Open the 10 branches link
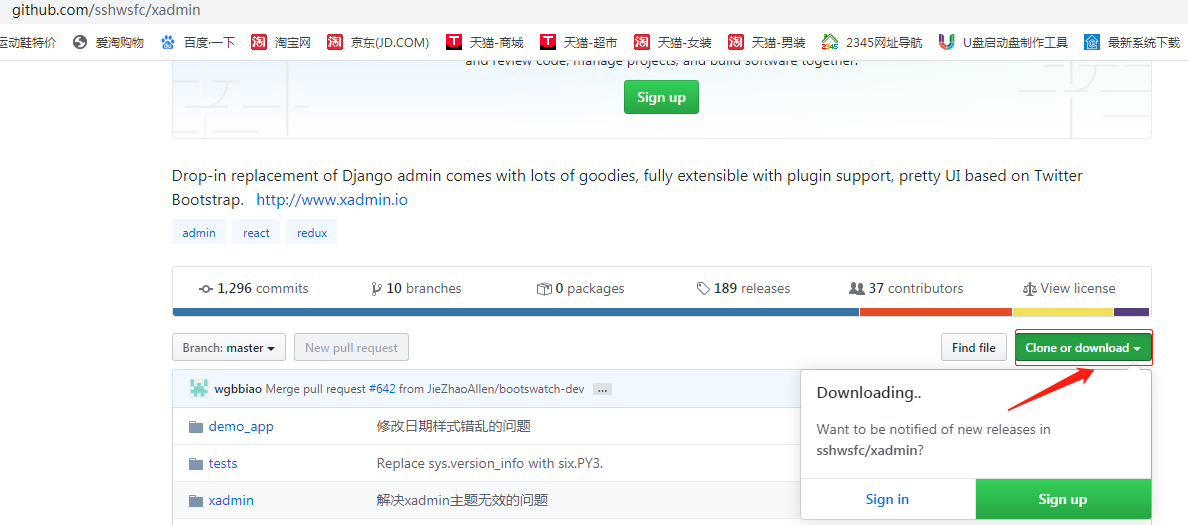This screenshot has width=1188, height=525. coord(416,289)
